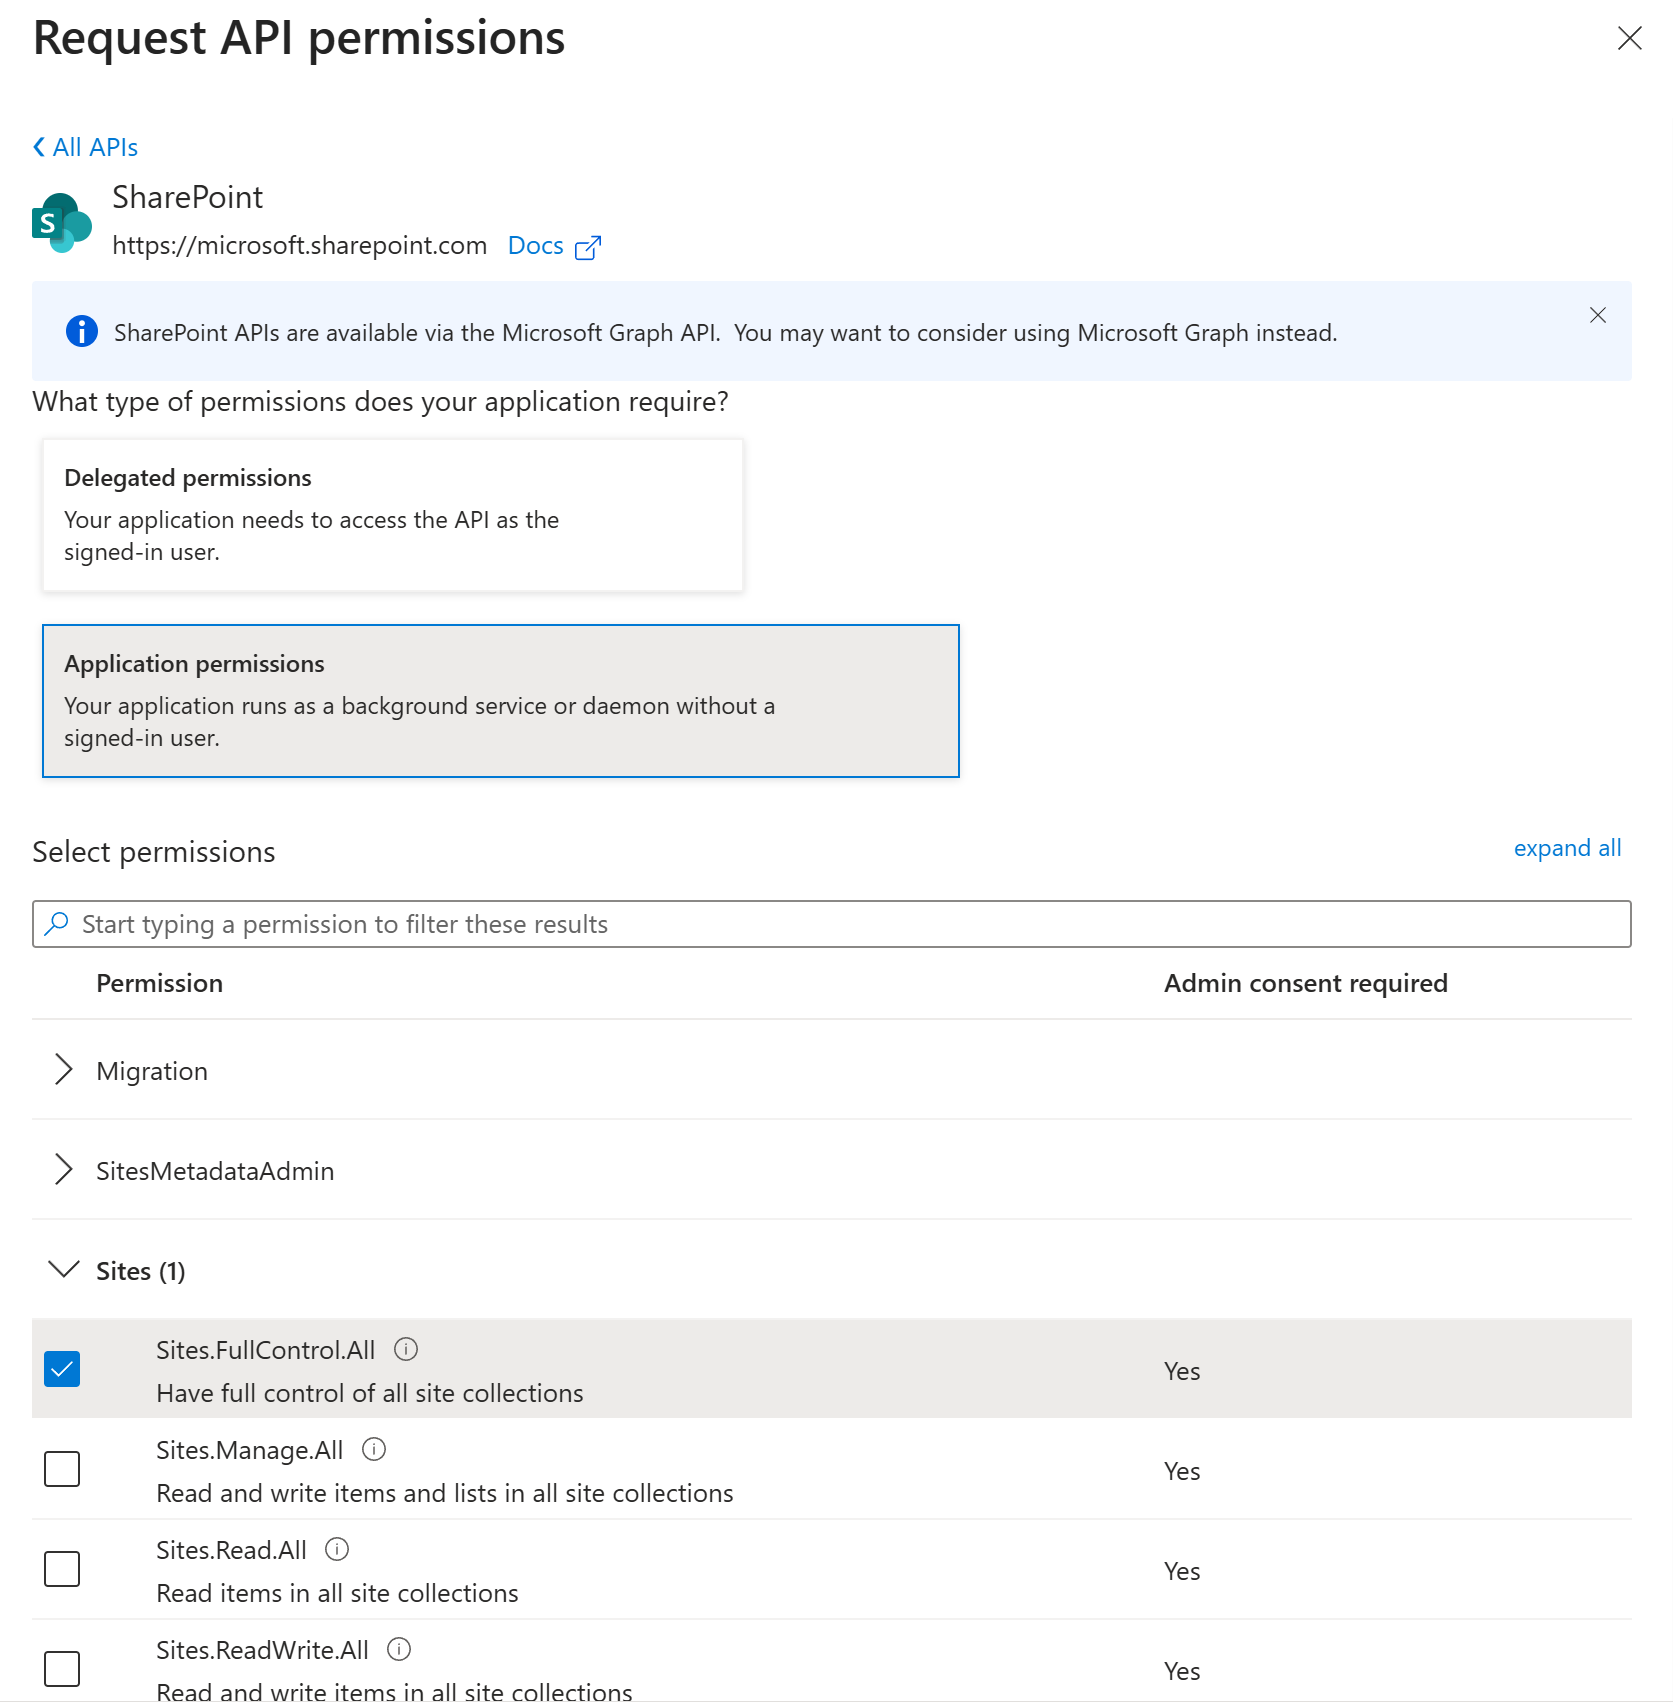The width and height of the screenshot is (1673, 1702).
Task: View info for Sites.Read.All permission
Action: [x=337, y=1549]
